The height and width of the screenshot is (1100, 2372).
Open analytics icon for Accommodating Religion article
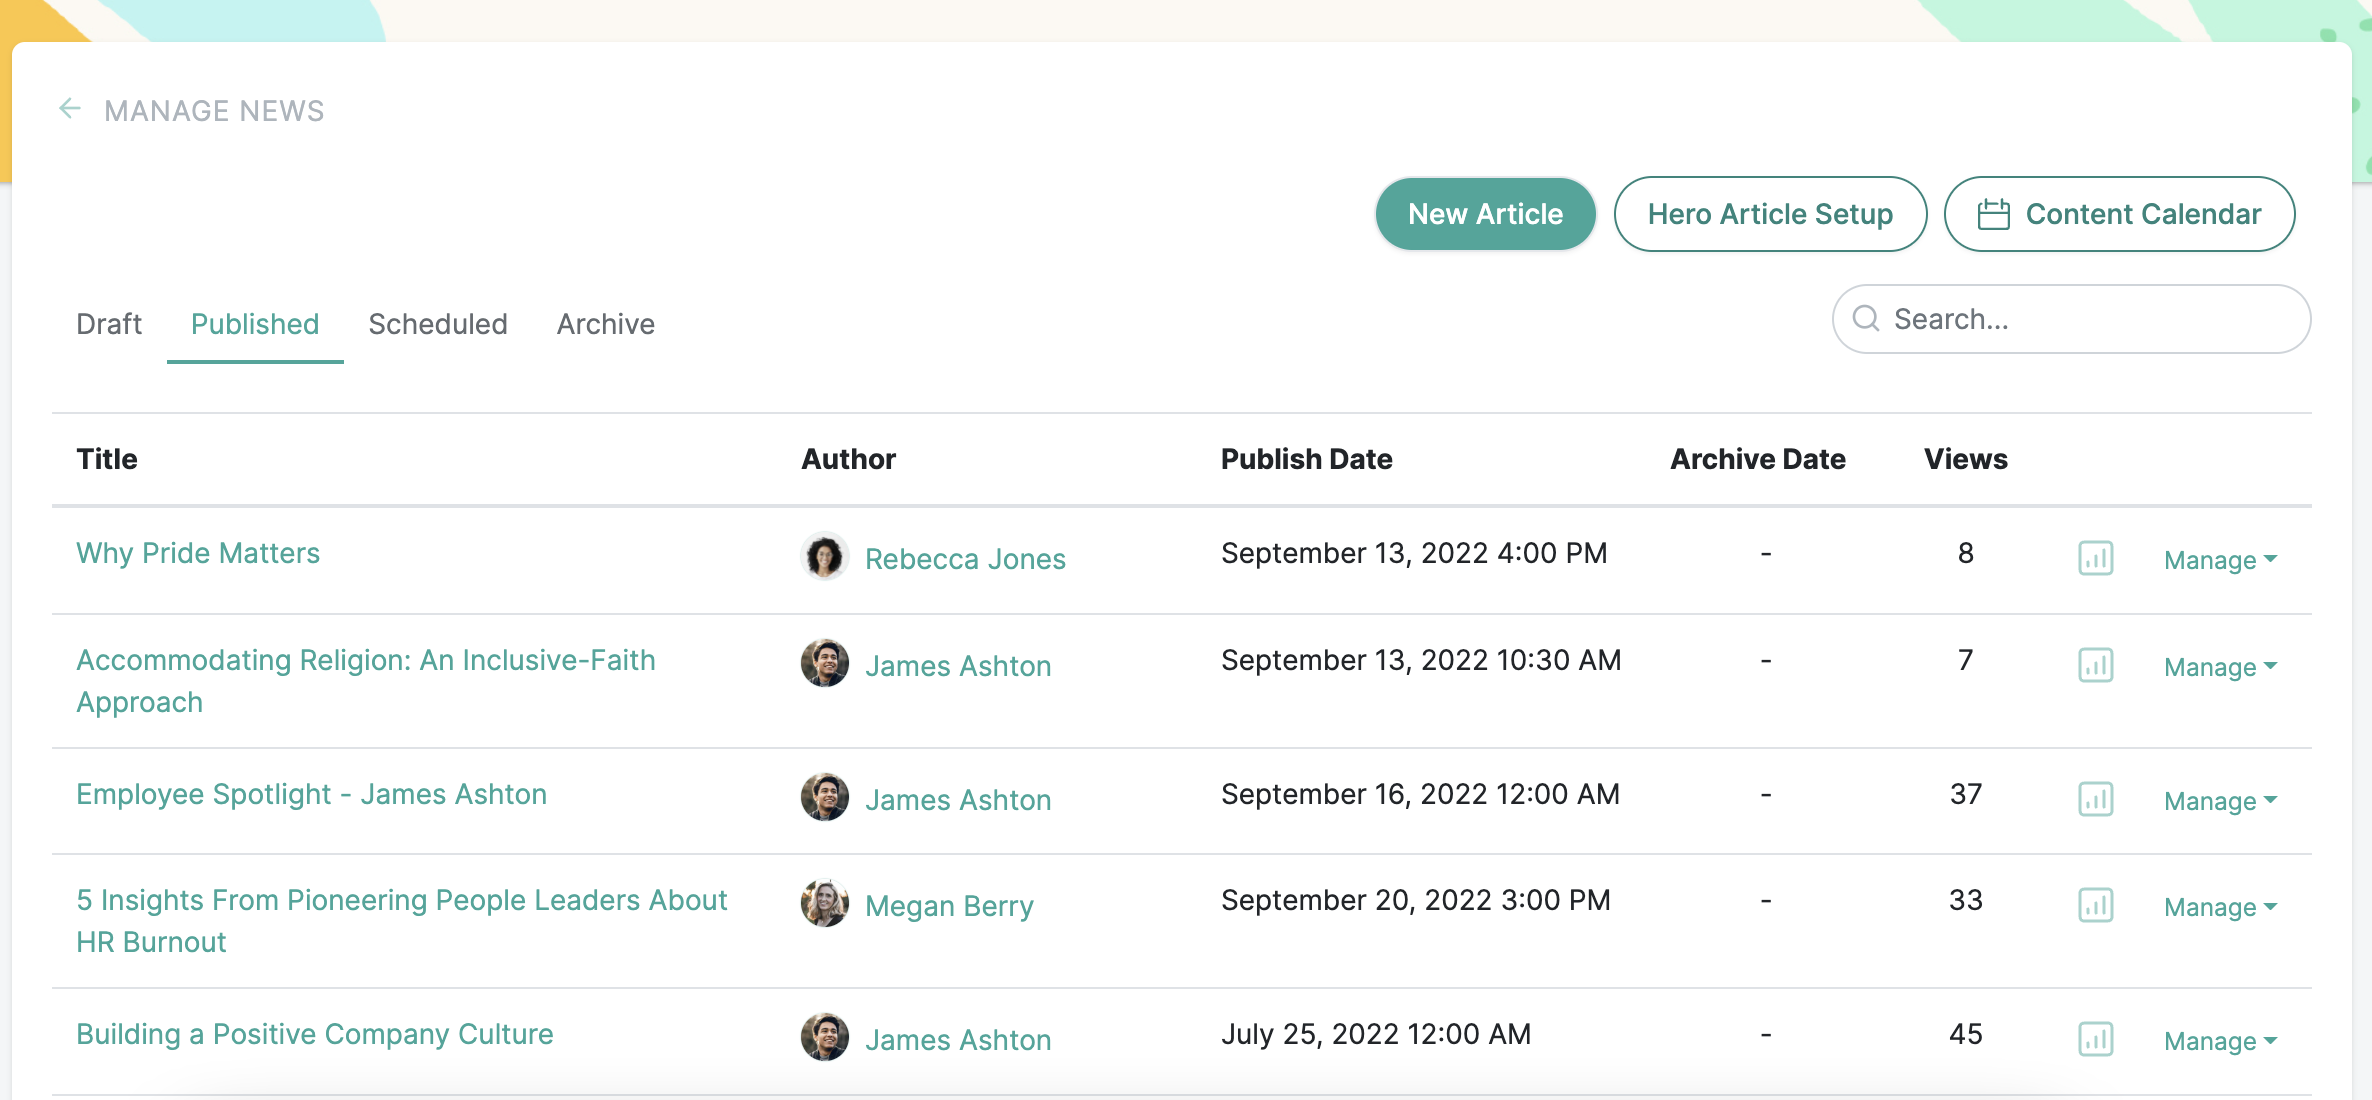pyautogui.click(x=2097, y=666)
